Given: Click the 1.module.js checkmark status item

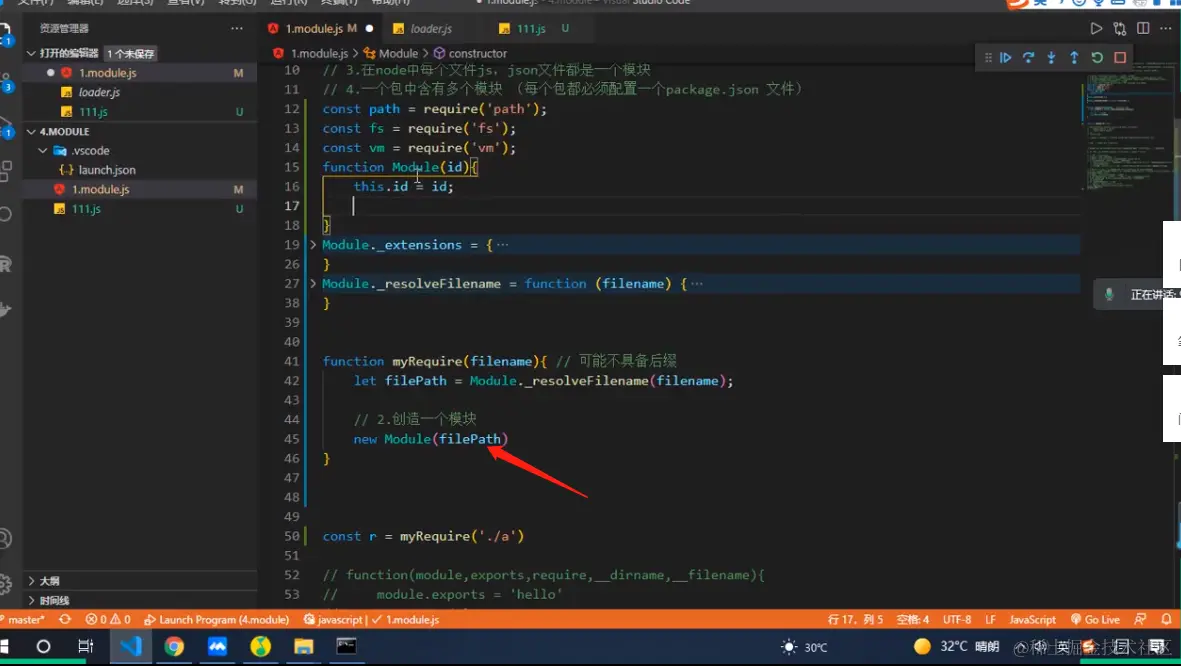Looking at the screenshot, I should tap(405, 619).
